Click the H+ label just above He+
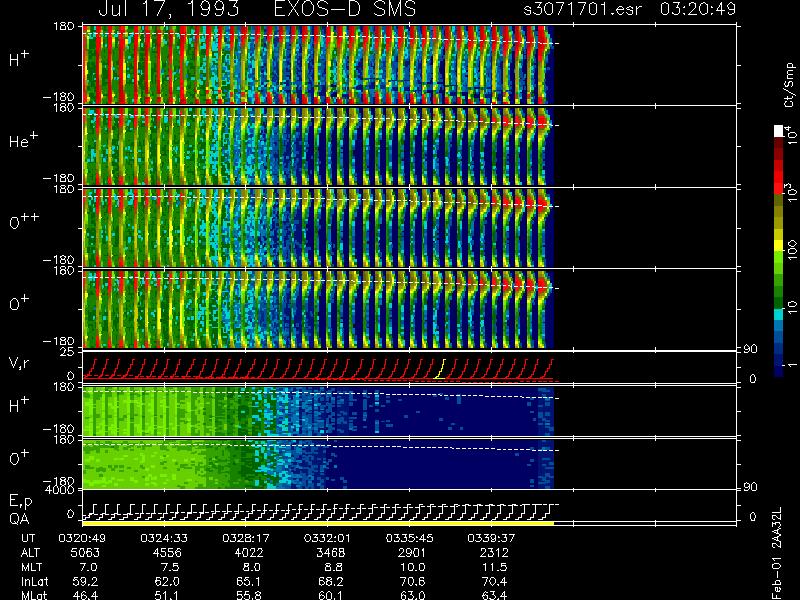800x600 pixels. tap(19, 59)
